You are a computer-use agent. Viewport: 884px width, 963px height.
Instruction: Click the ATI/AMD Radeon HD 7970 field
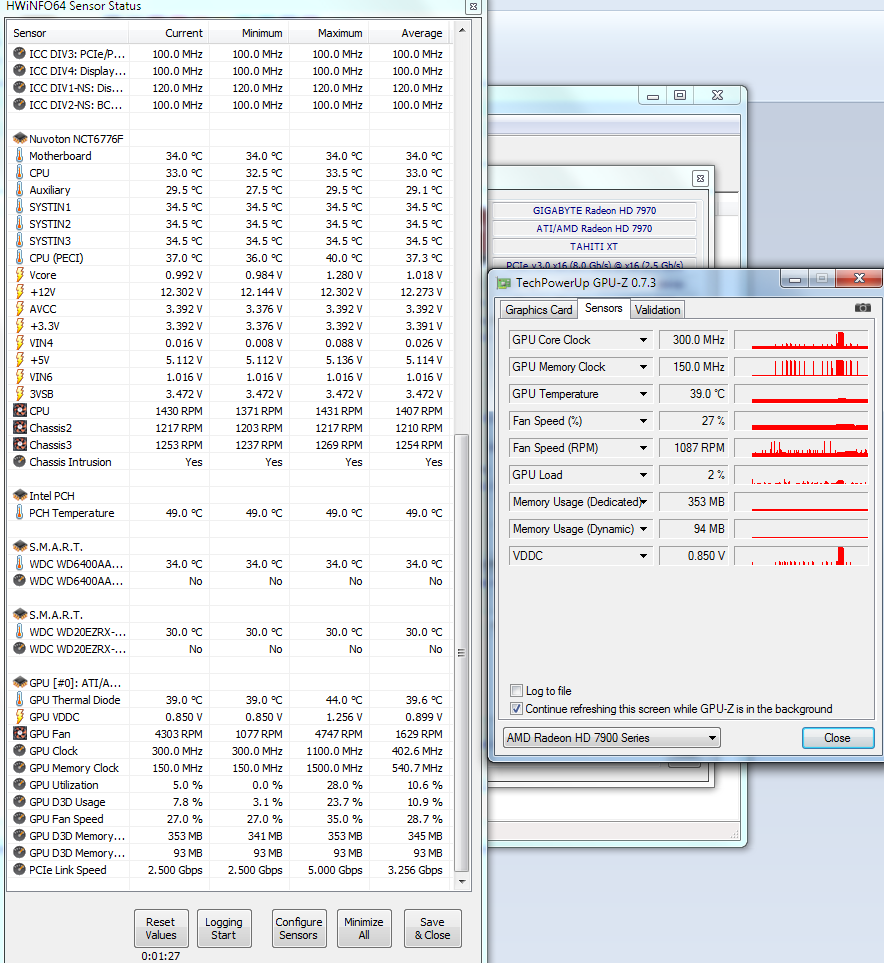(x=594, y=228)
